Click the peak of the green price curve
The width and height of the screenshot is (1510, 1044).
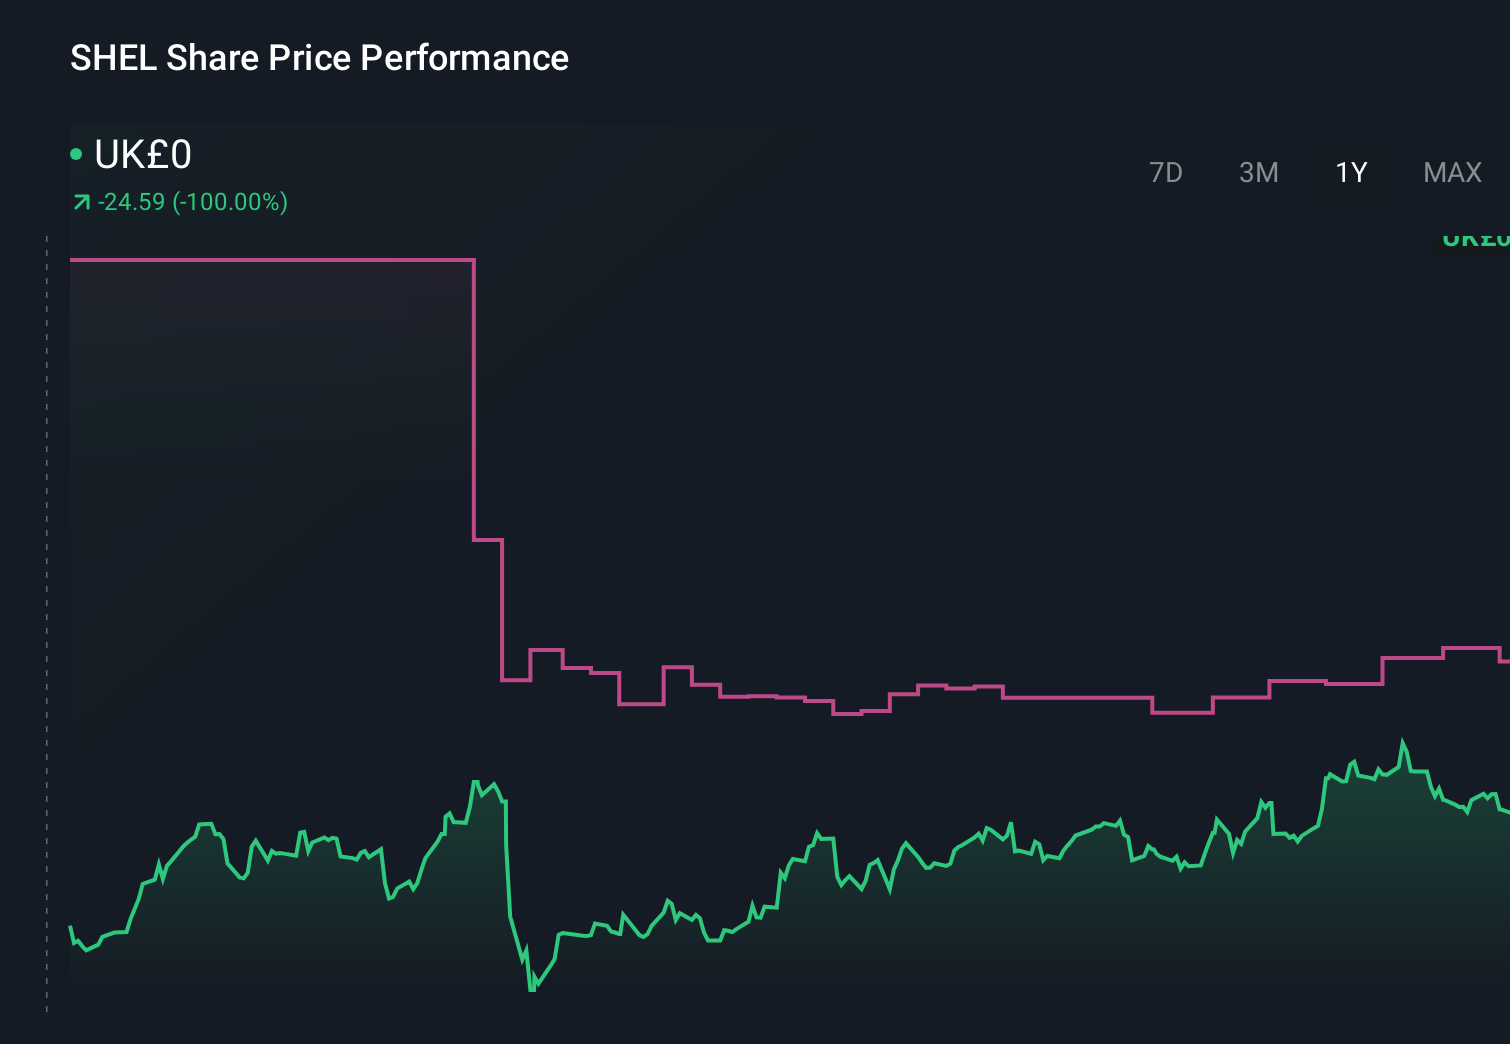tap(1404, 740)
